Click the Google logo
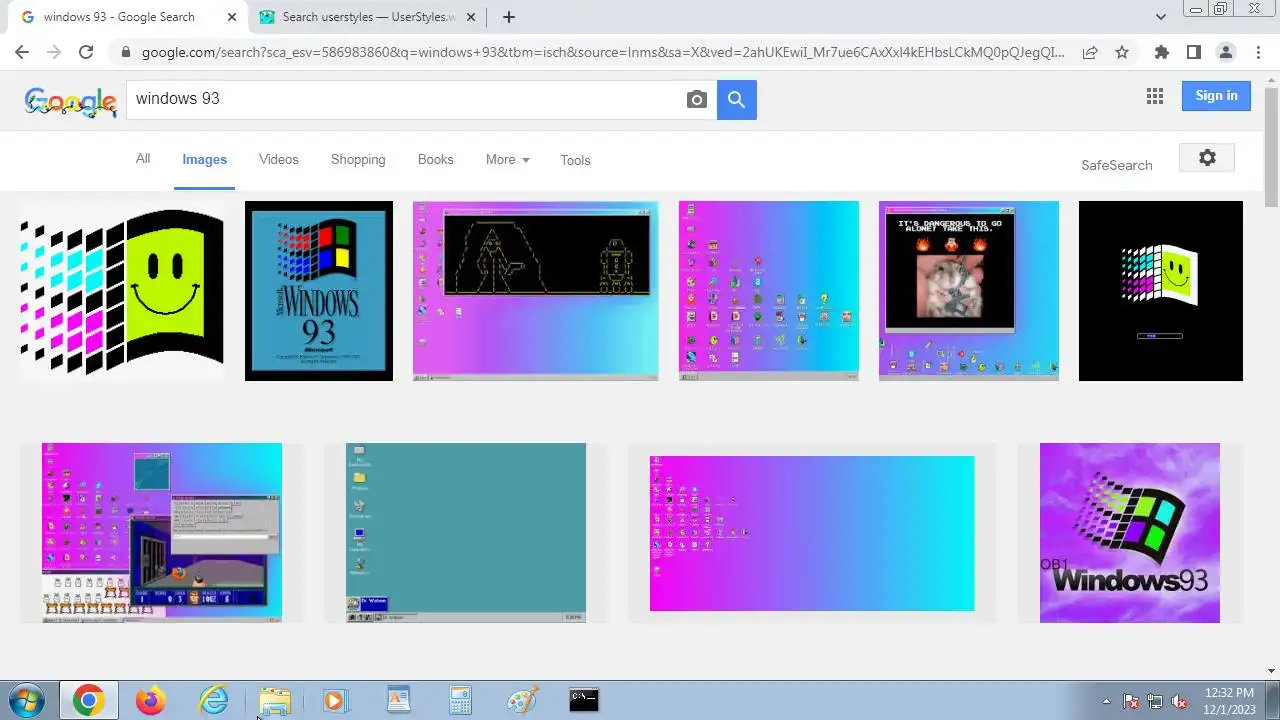This screenshot has height=720, width=1280. click(70, 101)
